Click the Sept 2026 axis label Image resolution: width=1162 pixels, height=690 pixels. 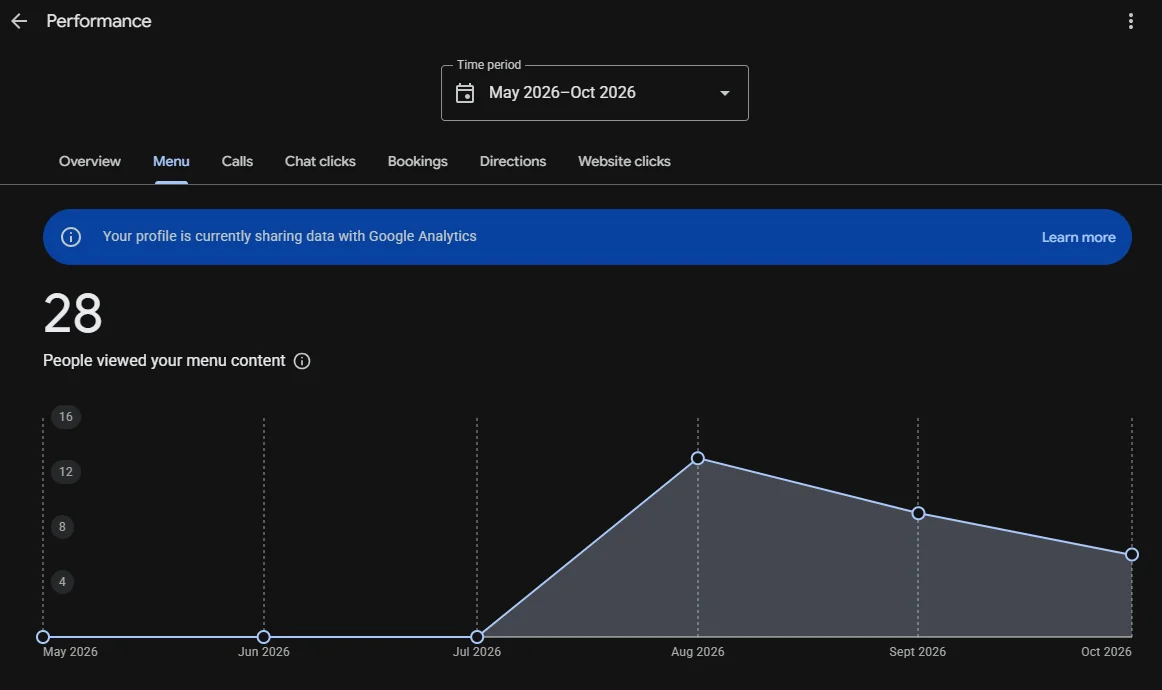click(917, 651)
